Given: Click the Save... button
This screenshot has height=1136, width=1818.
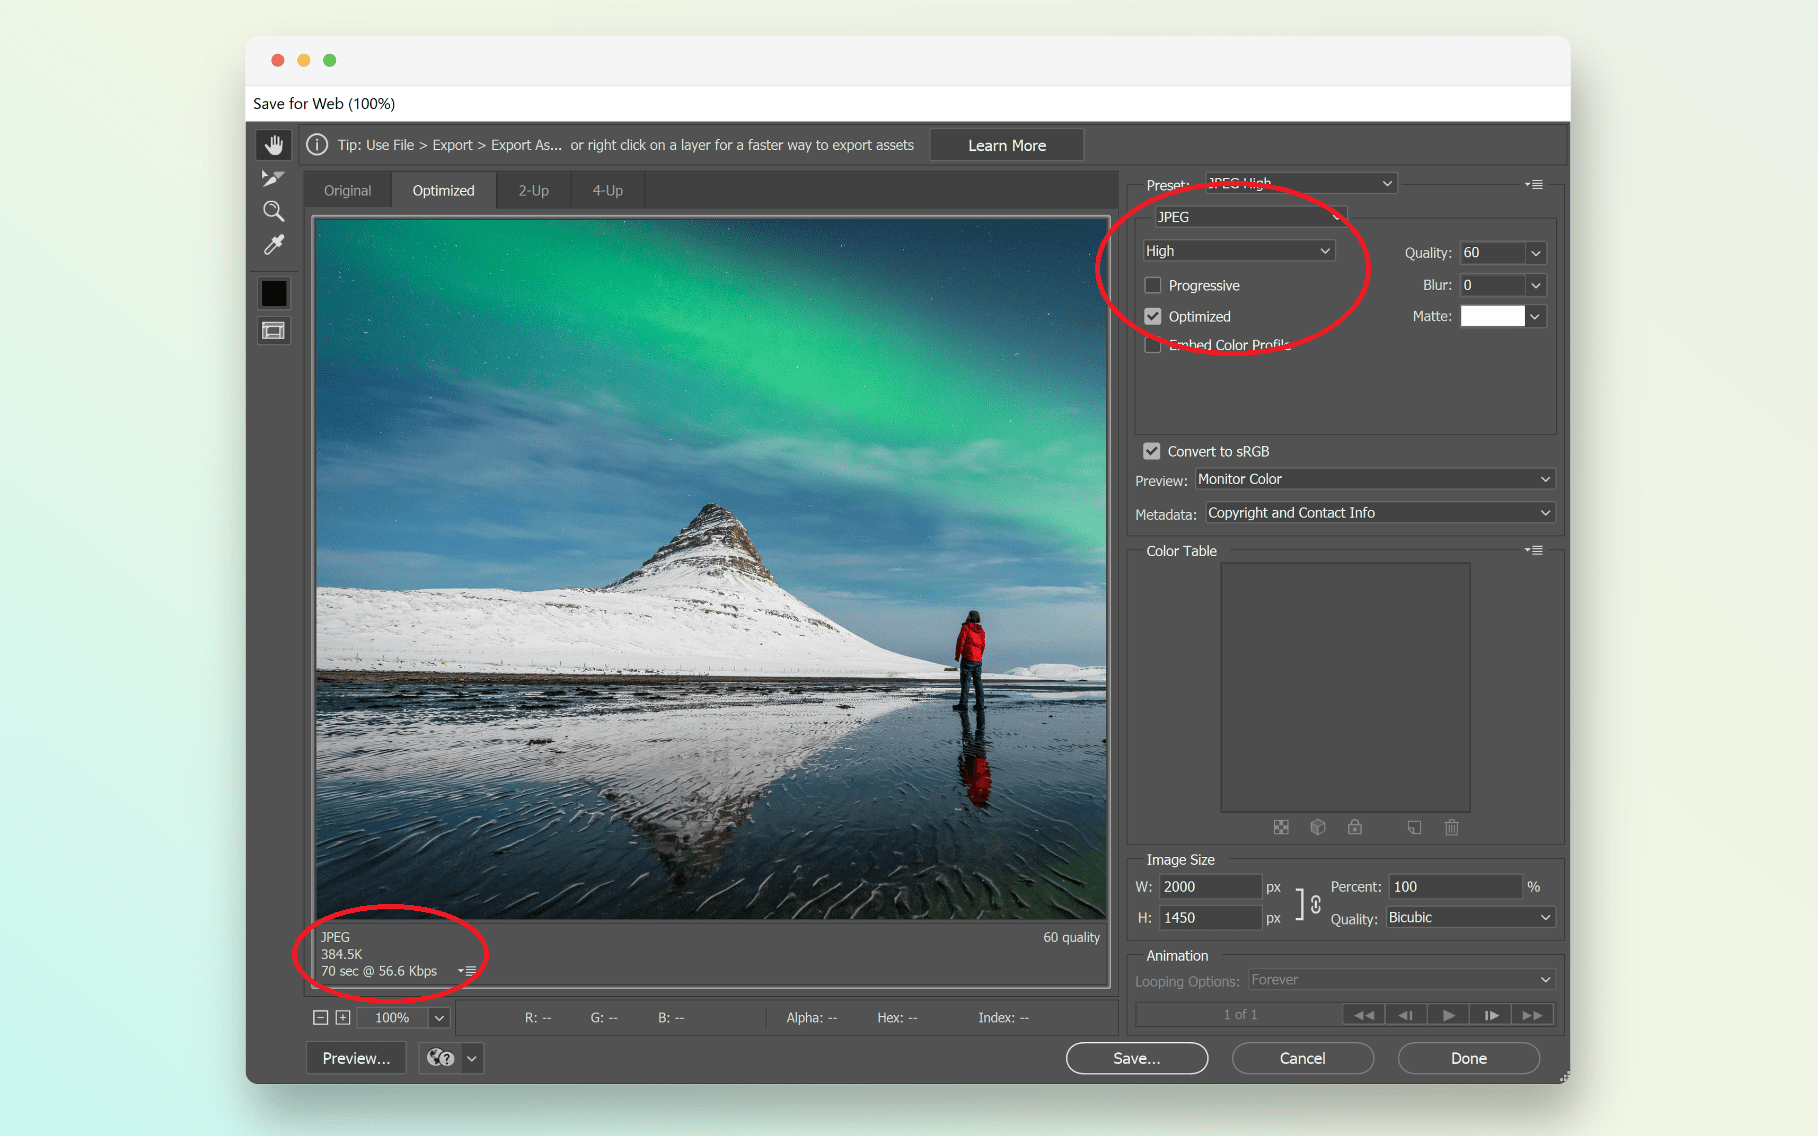Looking at the screenshot, I should [x=1136, y=1058].
